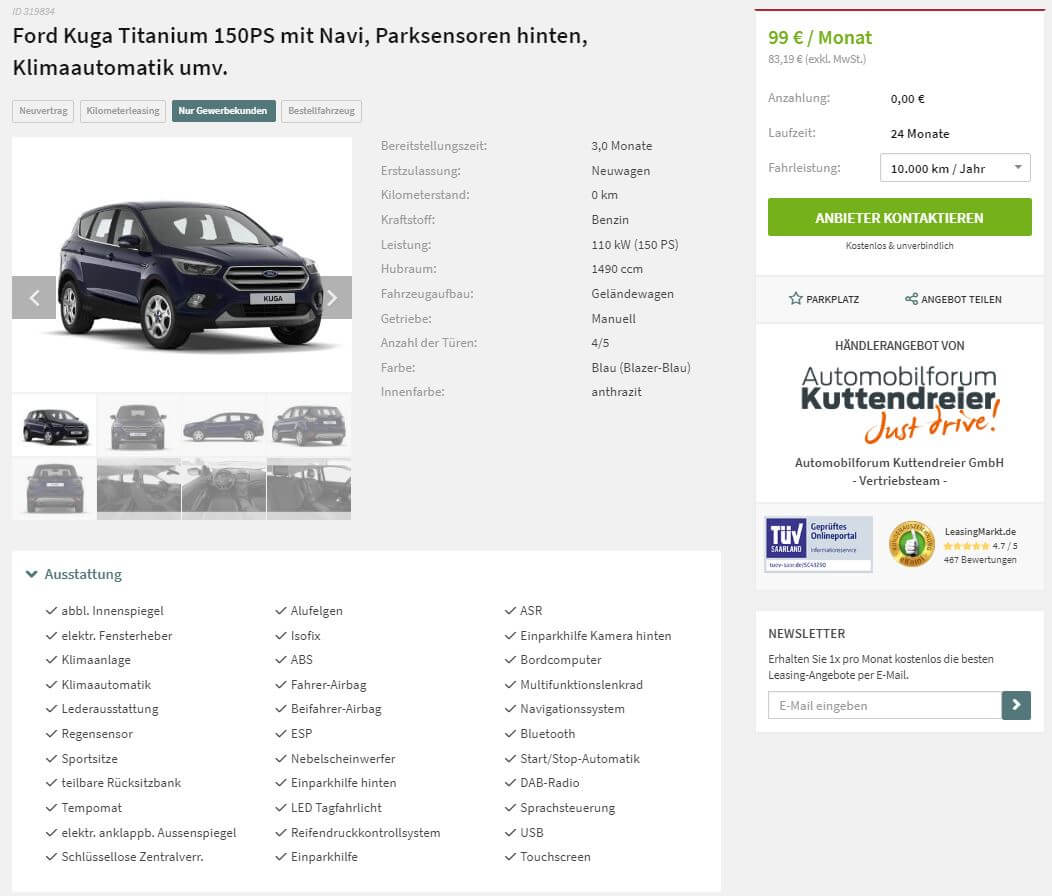
Task: Select the Bestellfahrzeug tag
Action: point(321,111)
